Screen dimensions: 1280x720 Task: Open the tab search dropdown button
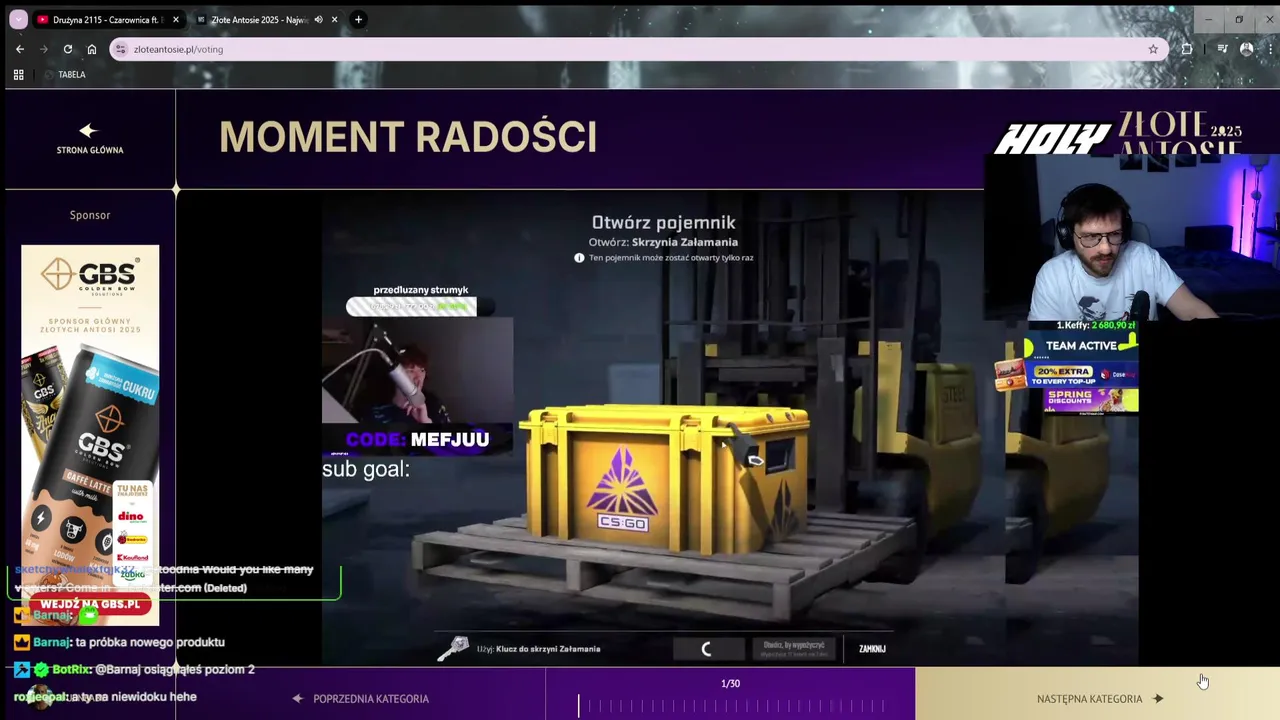[18, 19]
